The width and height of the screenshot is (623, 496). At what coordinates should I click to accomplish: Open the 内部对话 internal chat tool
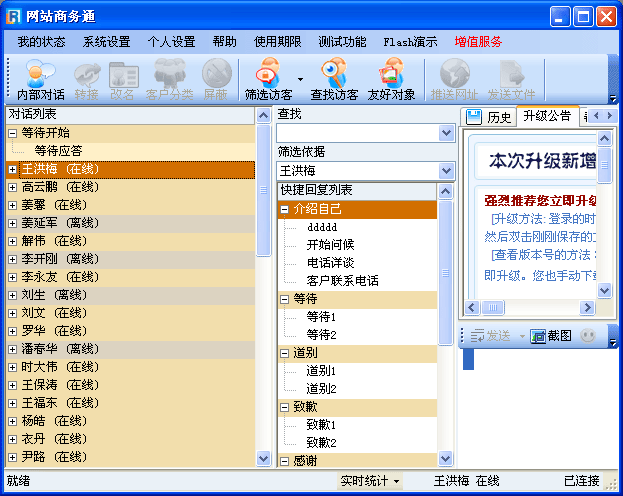click(41, 80)
